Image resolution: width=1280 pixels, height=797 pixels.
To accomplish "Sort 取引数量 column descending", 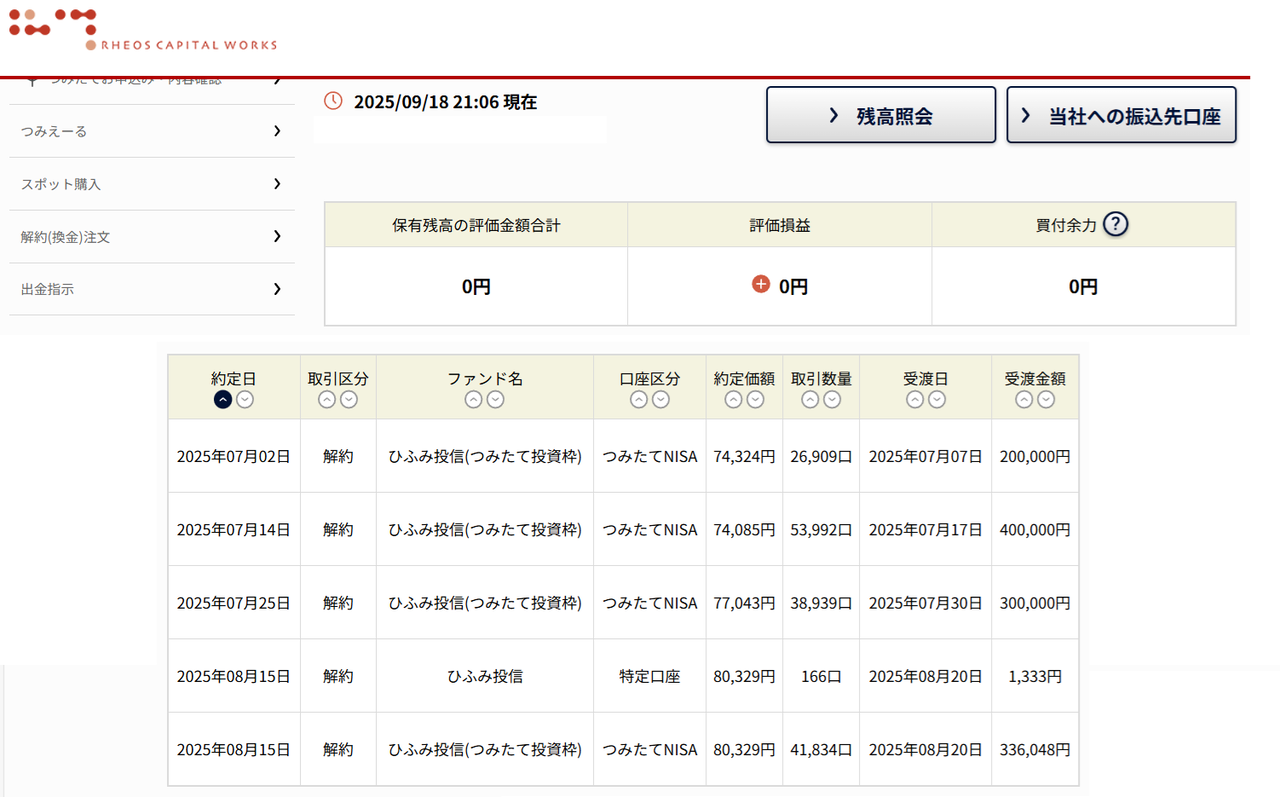I will coord(832,399).
